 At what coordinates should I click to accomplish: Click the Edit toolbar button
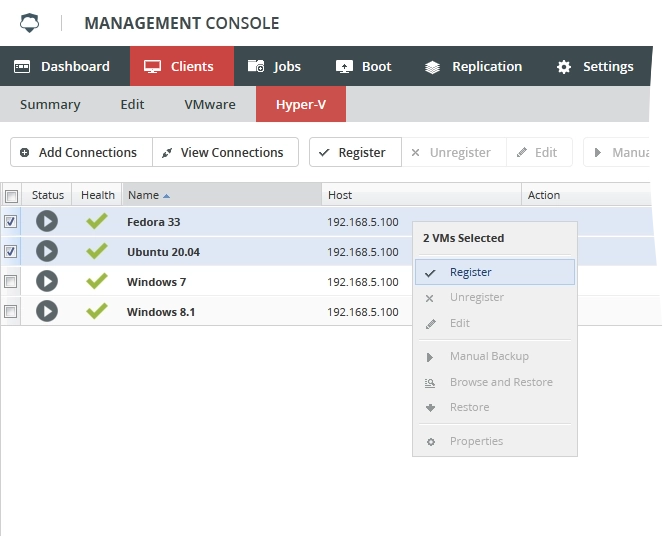point(539,152)
